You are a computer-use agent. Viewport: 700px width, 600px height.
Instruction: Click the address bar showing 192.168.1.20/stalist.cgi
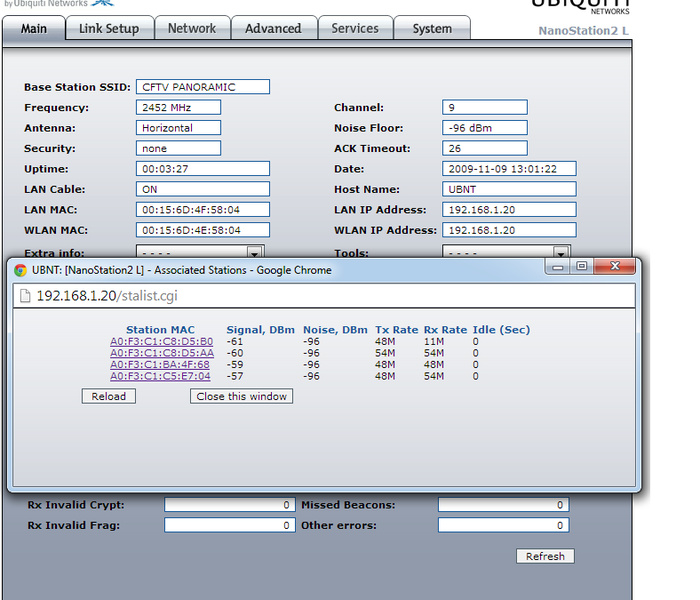pyautogui.click(x=324, y=296)
